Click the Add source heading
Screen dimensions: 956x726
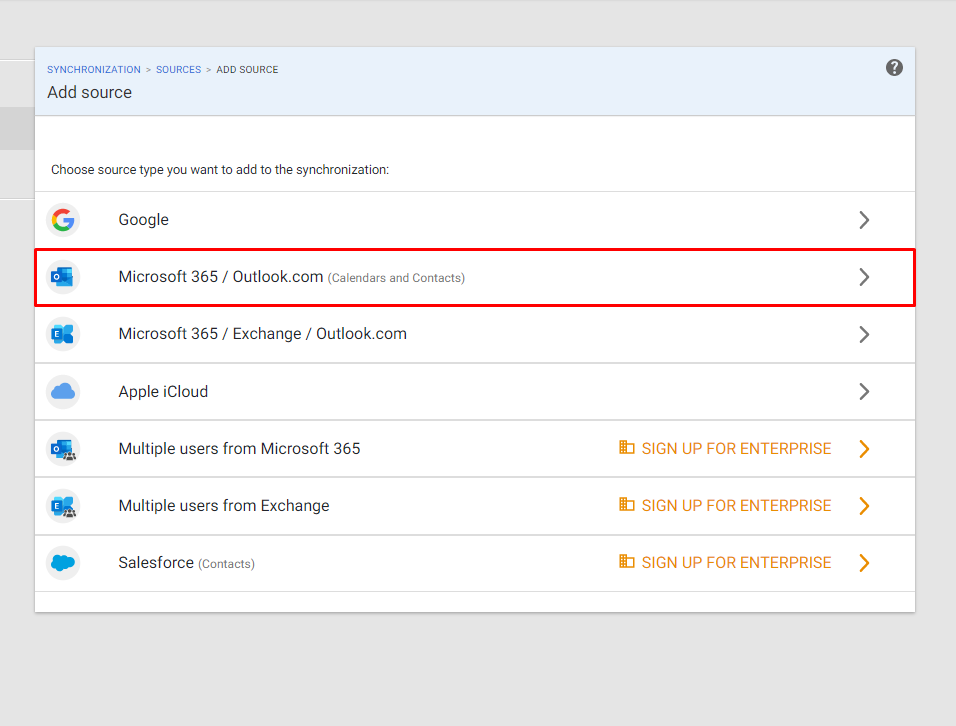coord(90,92)
